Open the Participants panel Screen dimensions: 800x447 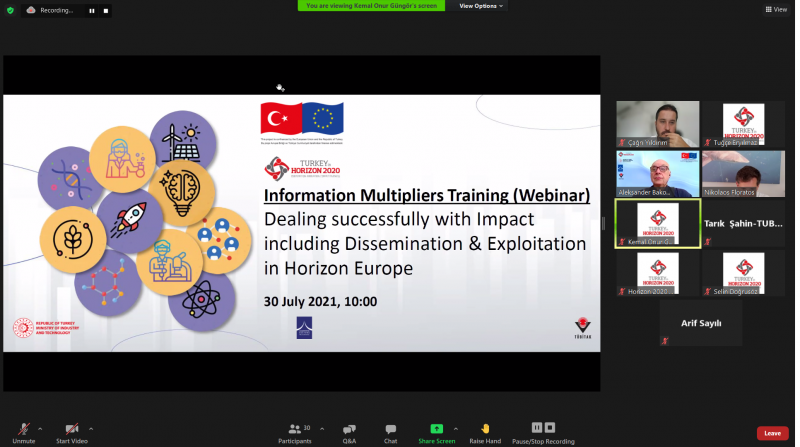pos(295,433)
